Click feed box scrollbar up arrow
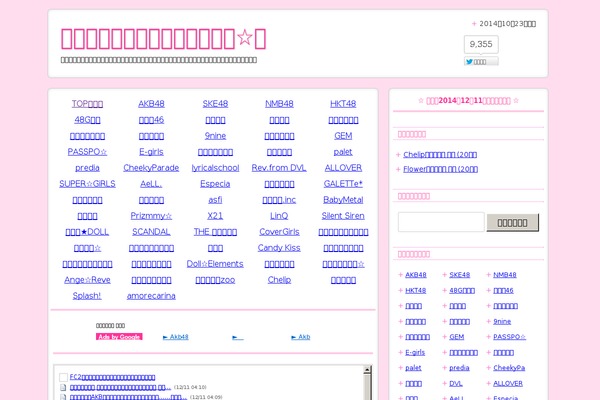The width and height of the screenshot is (600, 400). (367, 369)
